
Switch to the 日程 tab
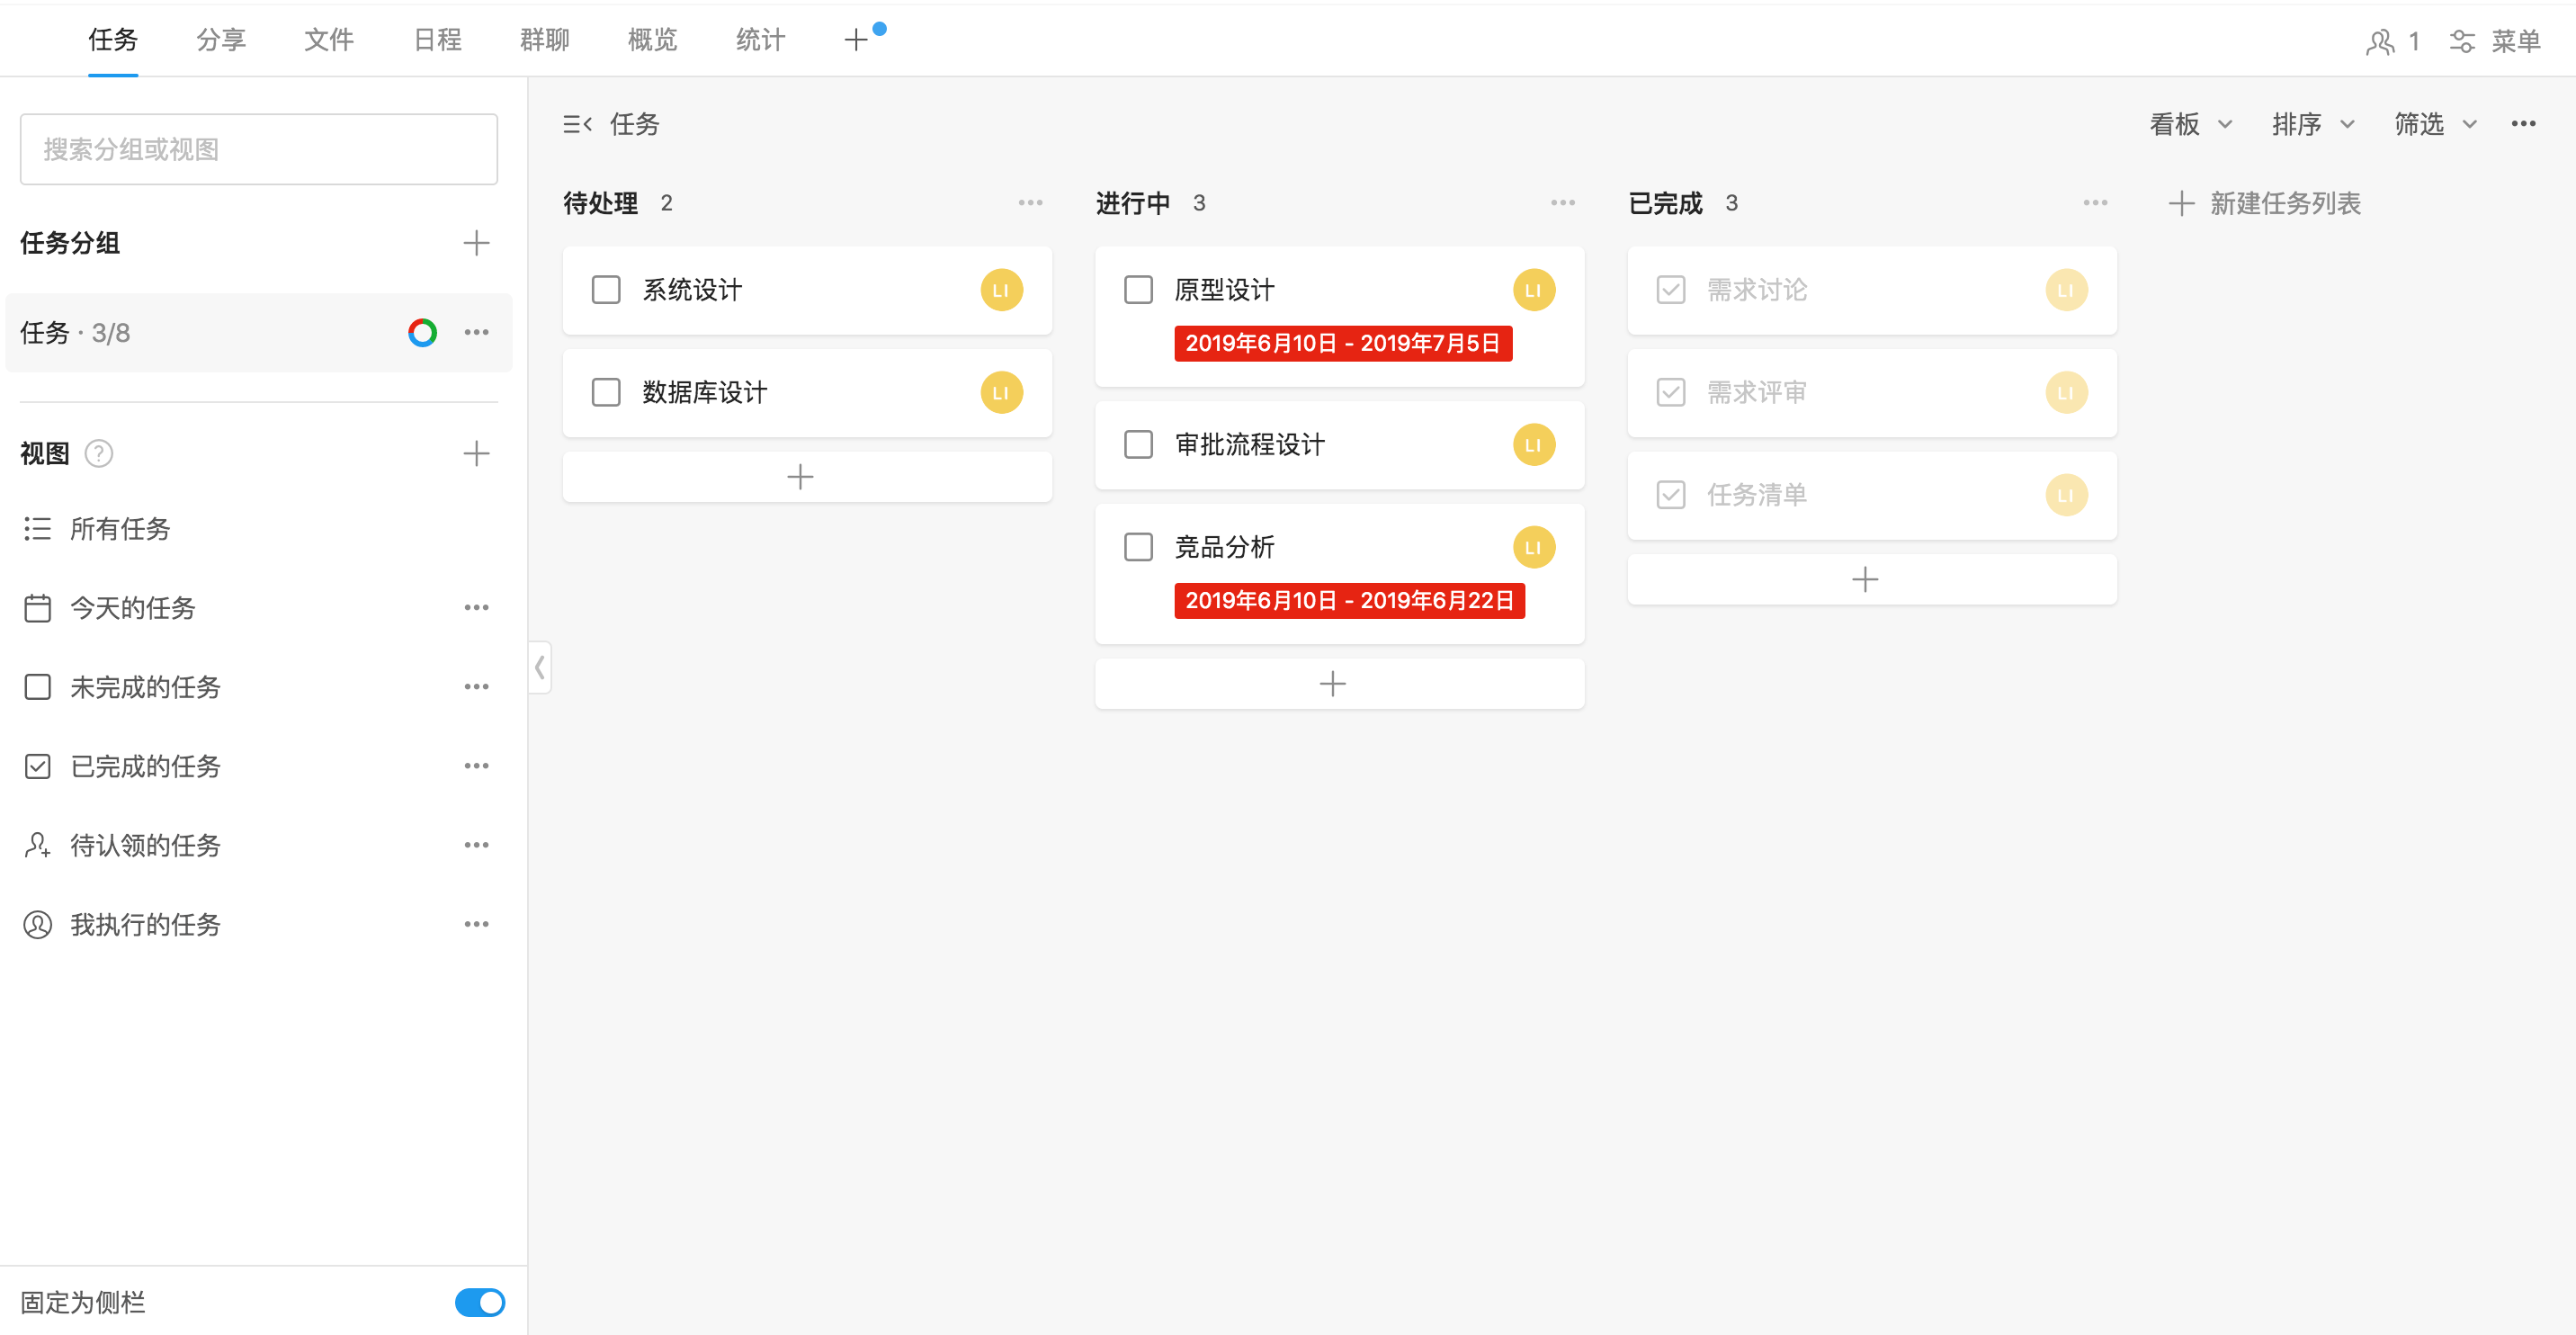point(437,40)
